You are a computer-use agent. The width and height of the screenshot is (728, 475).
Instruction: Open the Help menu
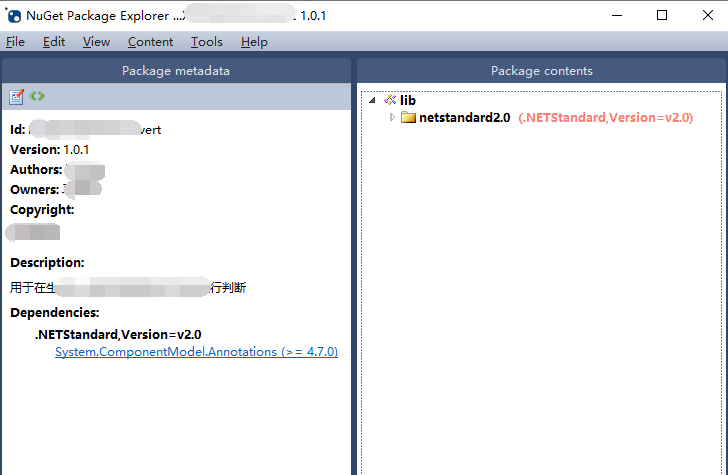tap(254, 42)
